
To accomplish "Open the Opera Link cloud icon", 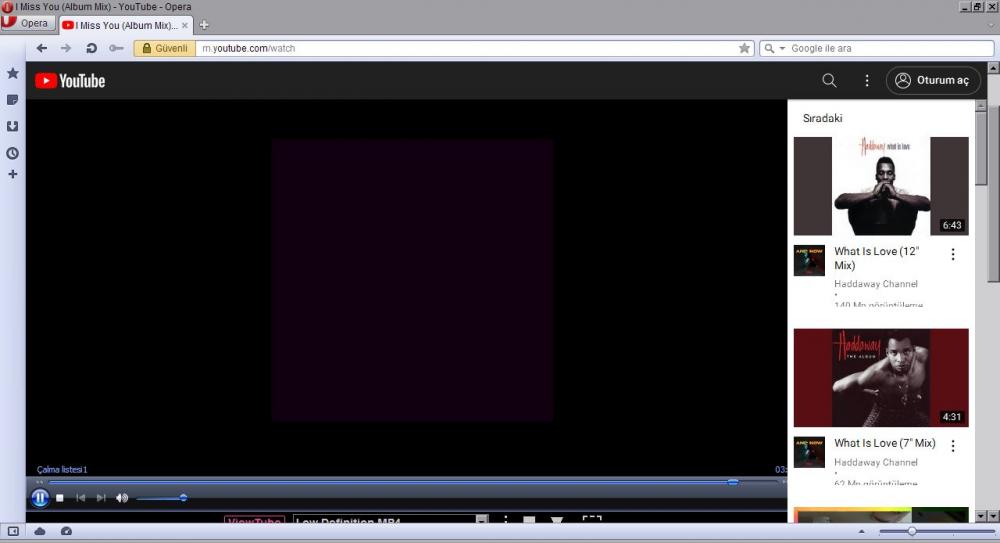I will point(40,531).
